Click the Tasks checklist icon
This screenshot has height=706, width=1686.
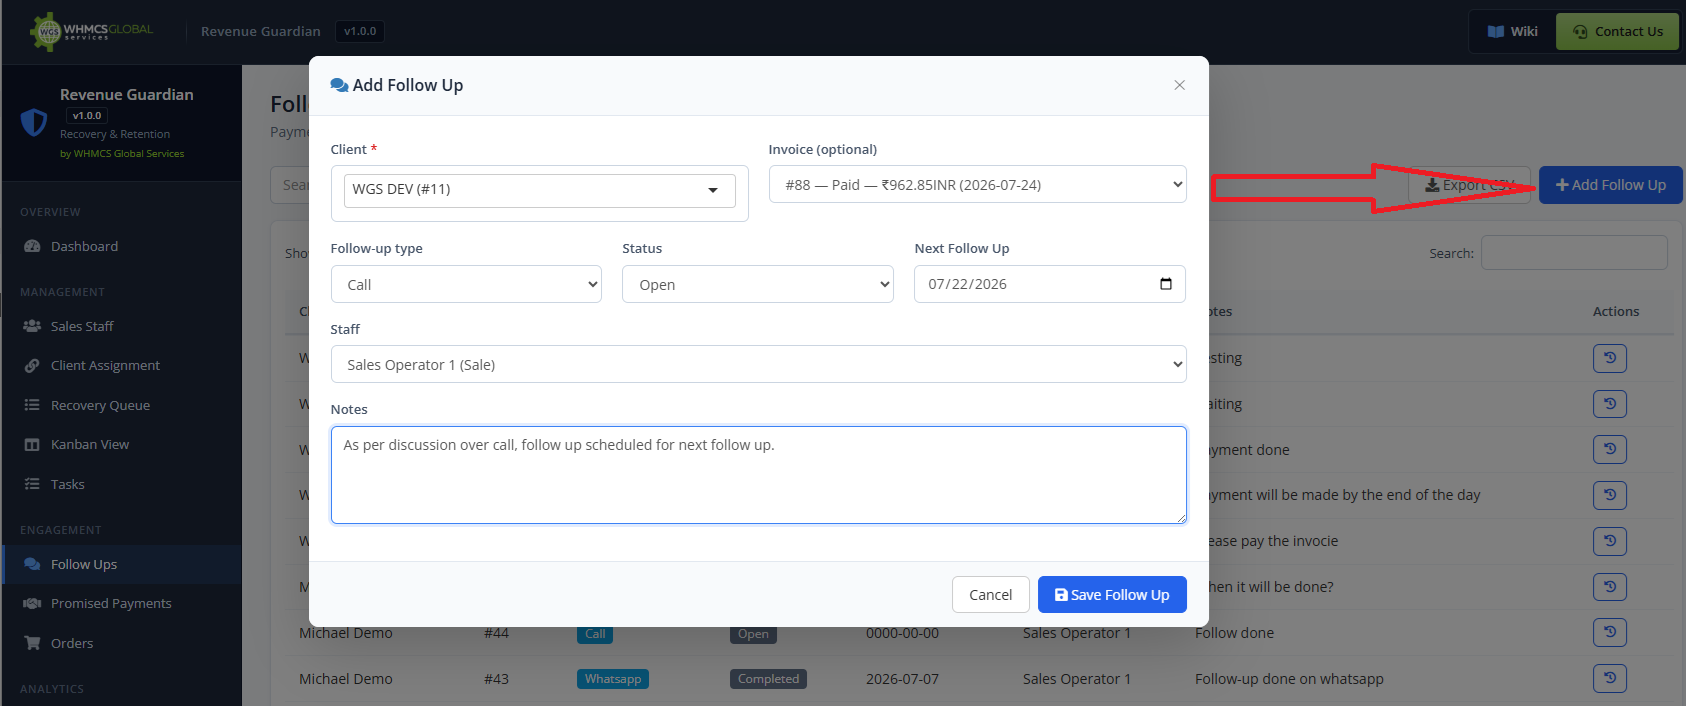coord(32,484)
